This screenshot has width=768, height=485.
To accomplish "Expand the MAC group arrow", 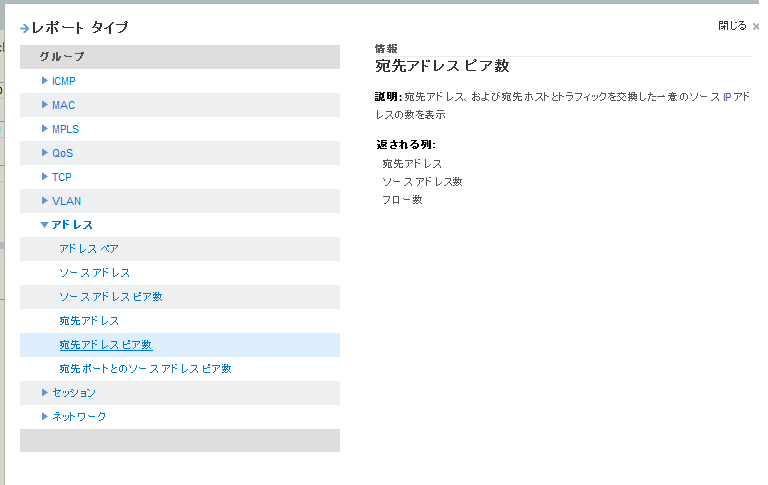I will (x=45, y=105).
